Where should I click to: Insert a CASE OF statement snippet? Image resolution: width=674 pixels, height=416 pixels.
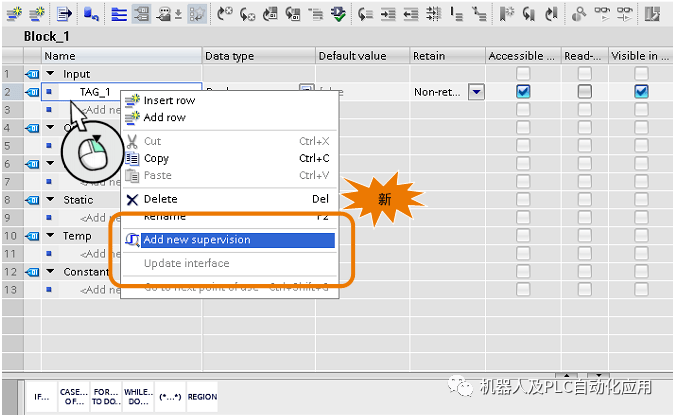(x=74, y=396)
